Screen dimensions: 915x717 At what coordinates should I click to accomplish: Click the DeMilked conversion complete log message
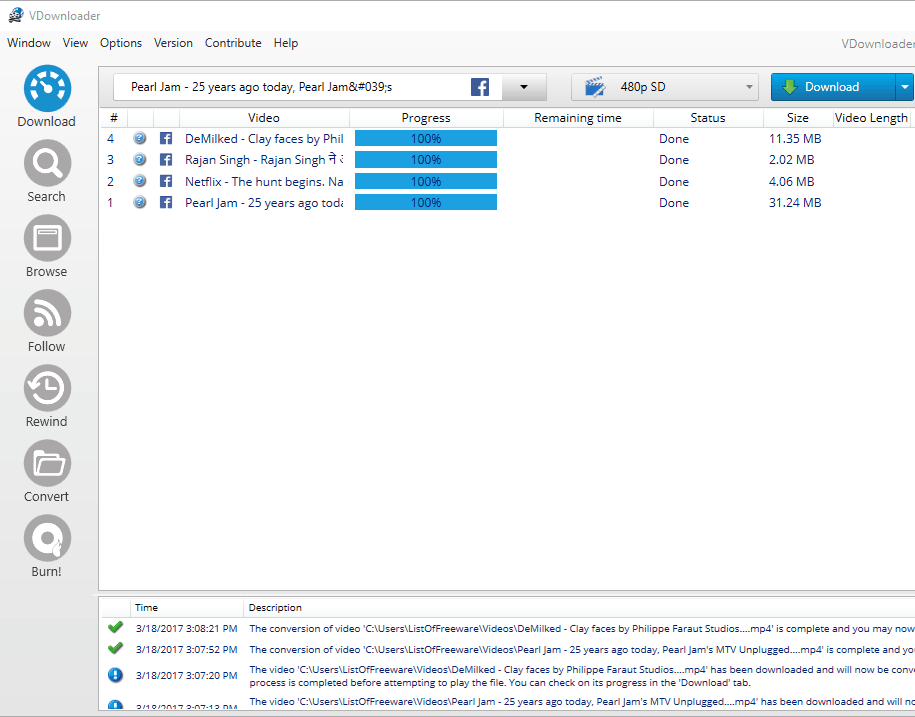pos(581,629)
